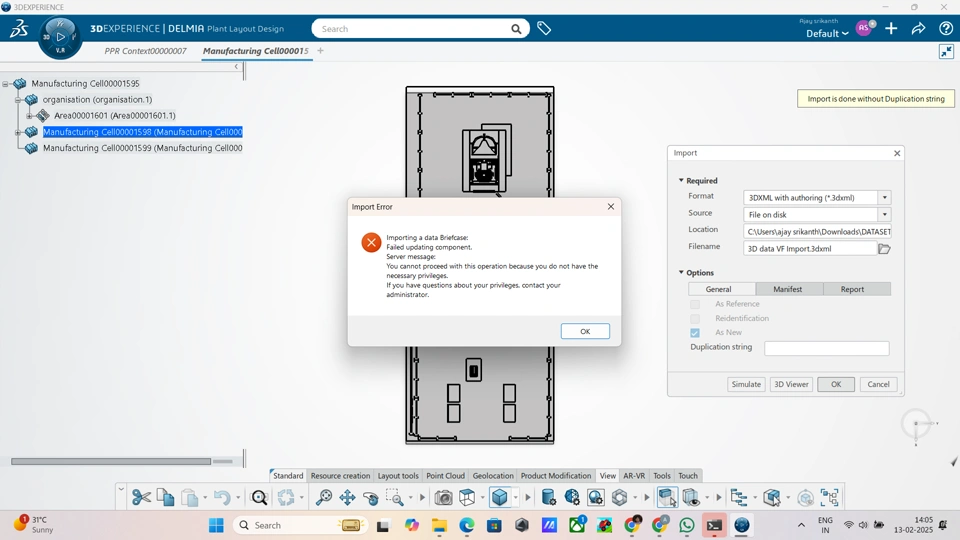Viewport: 960px width, 540px height.
Task: Click the Duplication string input field
Action: tap(827, 348)
